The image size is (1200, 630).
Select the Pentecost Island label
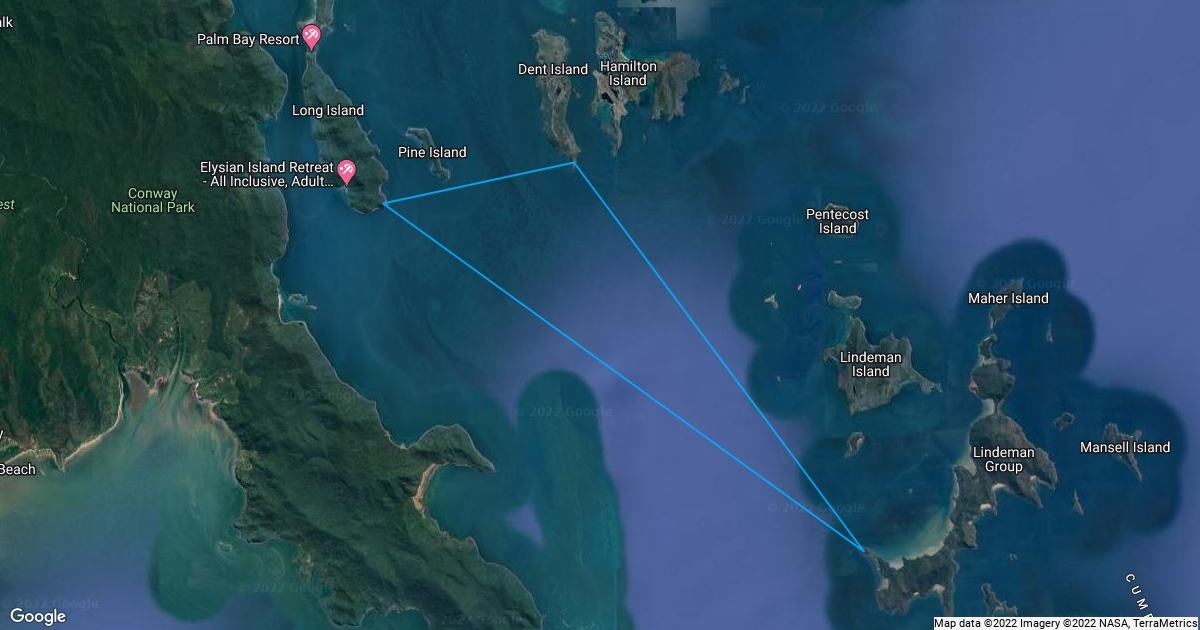click(x=837, y=221)
